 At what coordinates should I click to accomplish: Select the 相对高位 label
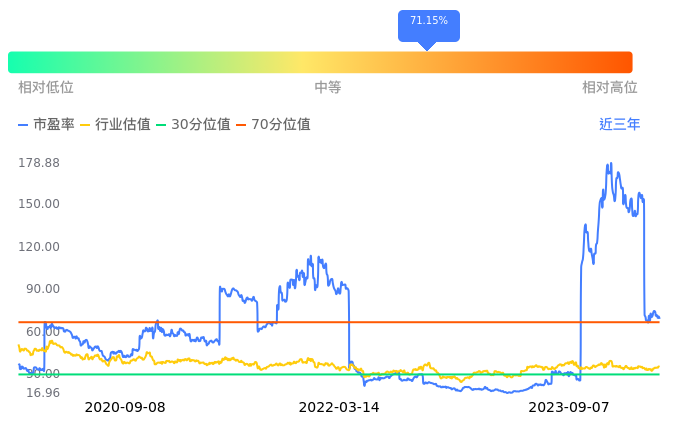[x=610, y=88]
